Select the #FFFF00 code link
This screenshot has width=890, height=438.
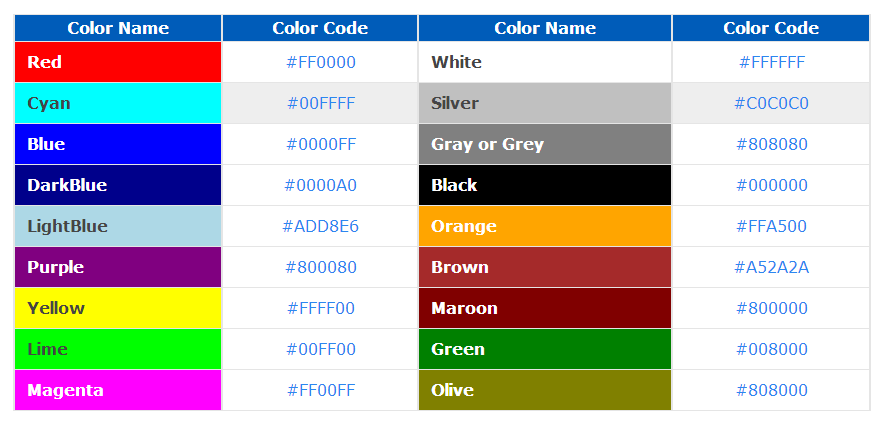321,308
